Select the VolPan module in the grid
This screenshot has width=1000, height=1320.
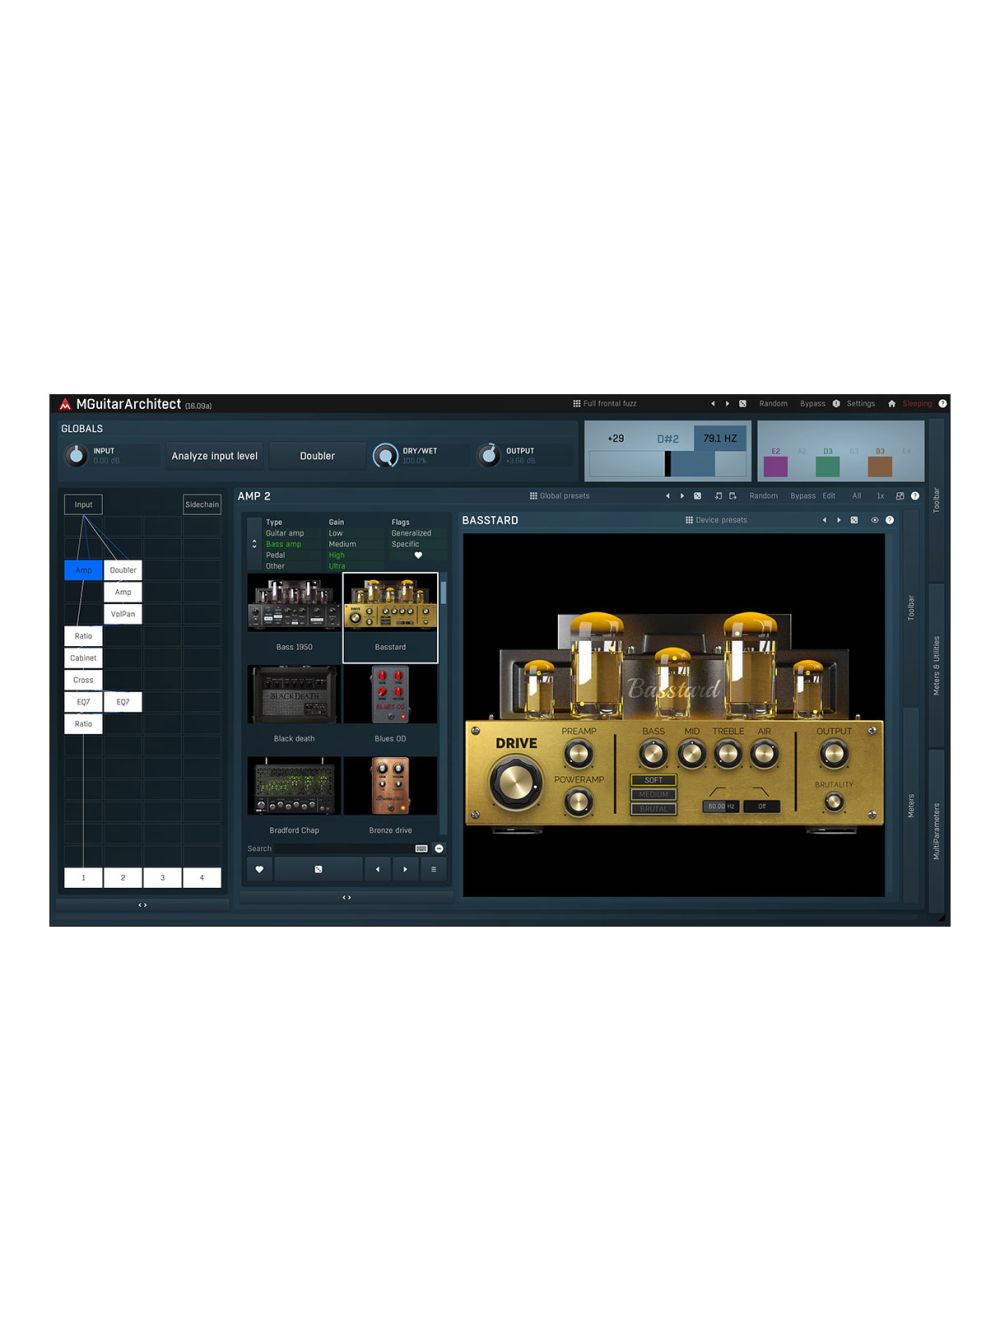tap(123, 614)
